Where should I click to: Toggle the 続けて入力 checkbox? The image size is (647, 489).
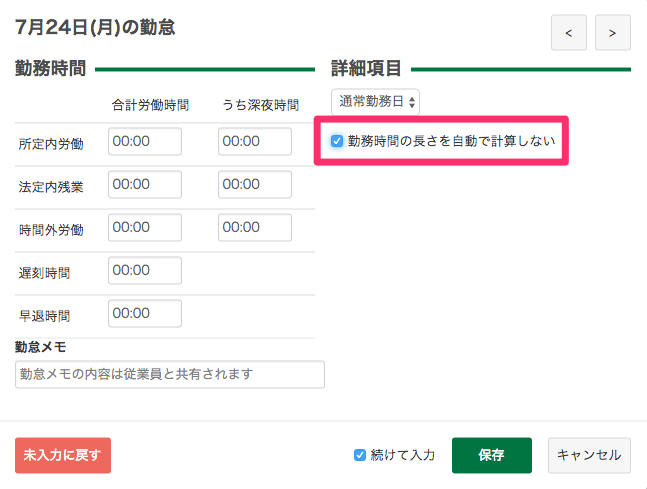360,455
